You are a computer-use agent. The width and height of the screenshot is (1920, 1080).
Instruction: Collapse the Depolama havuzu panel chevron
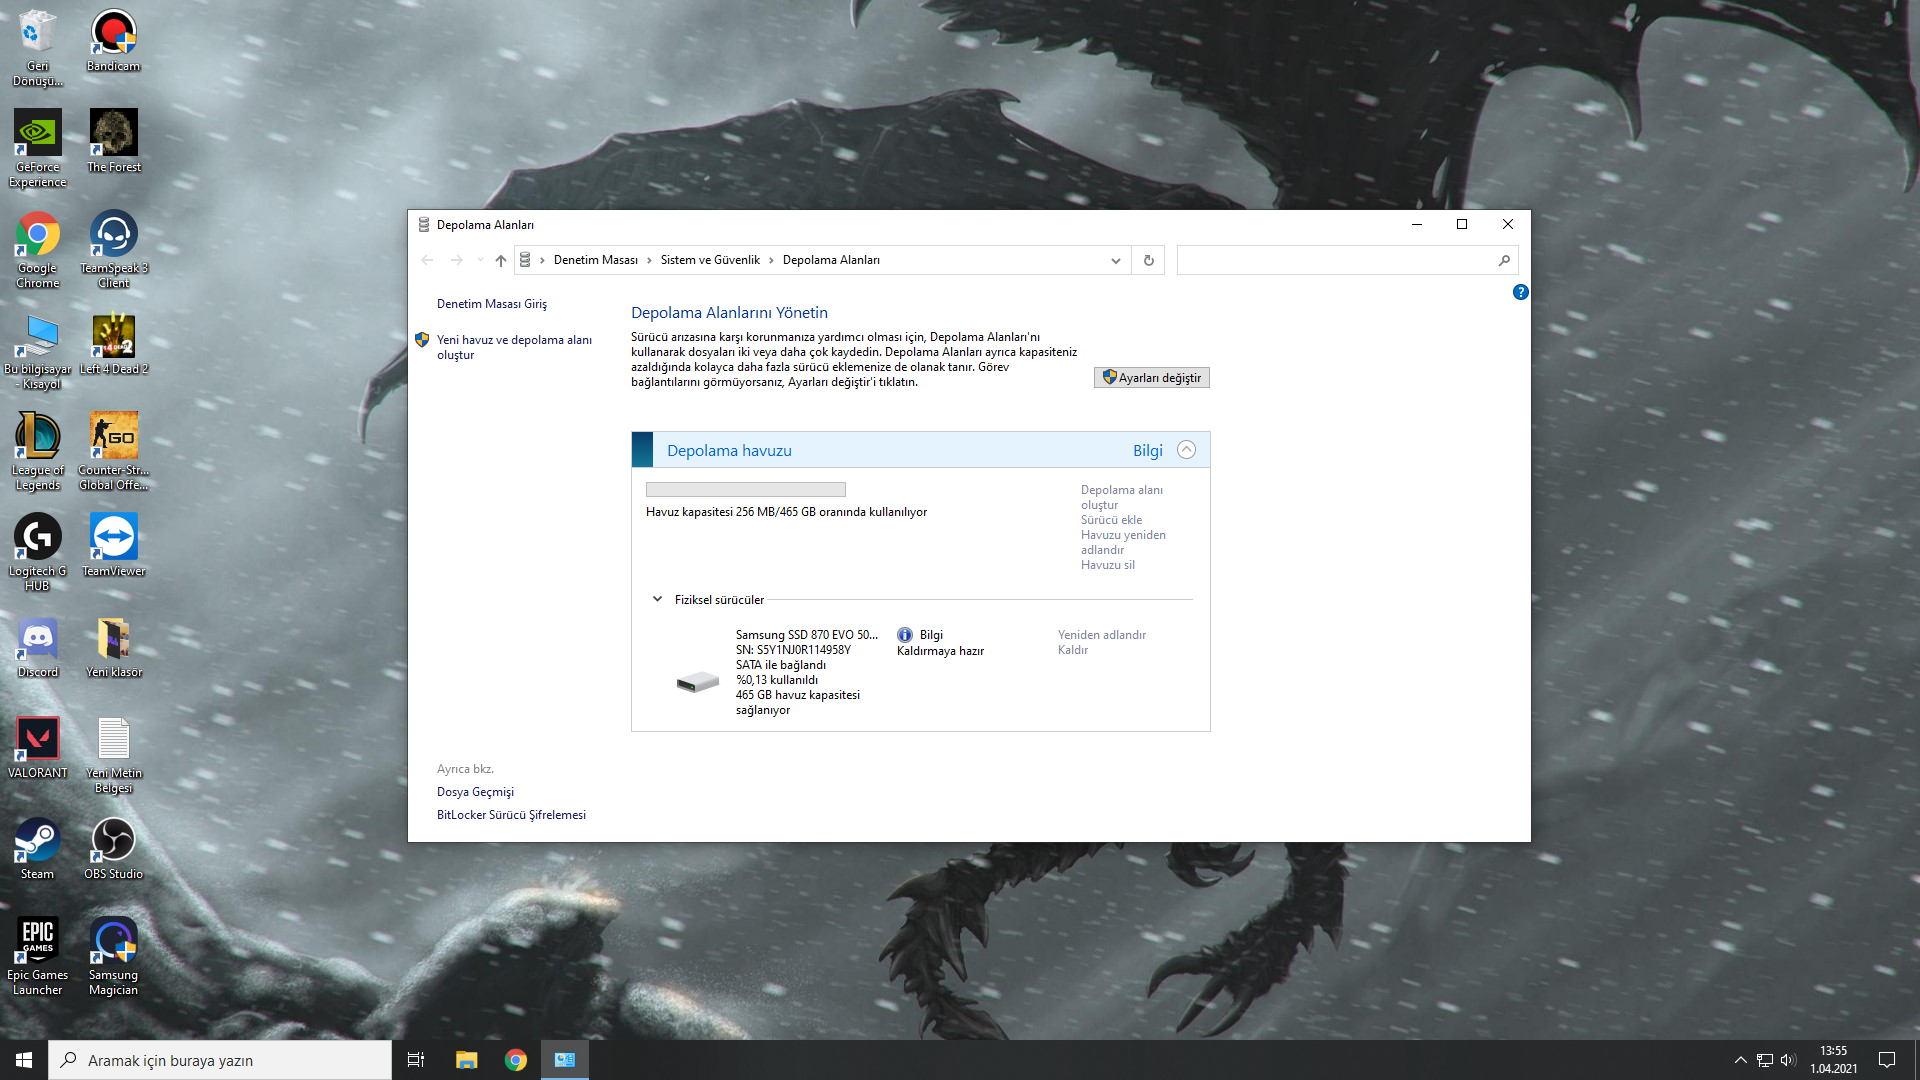point(1186,450)
